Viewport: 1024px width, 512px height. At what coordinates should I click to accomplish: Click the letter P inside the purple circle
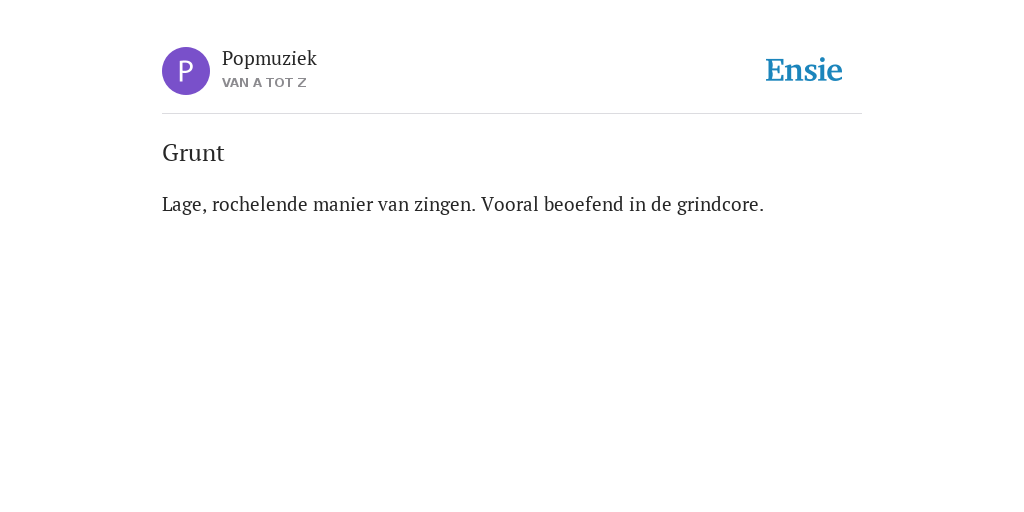click(x=186, y=71)
